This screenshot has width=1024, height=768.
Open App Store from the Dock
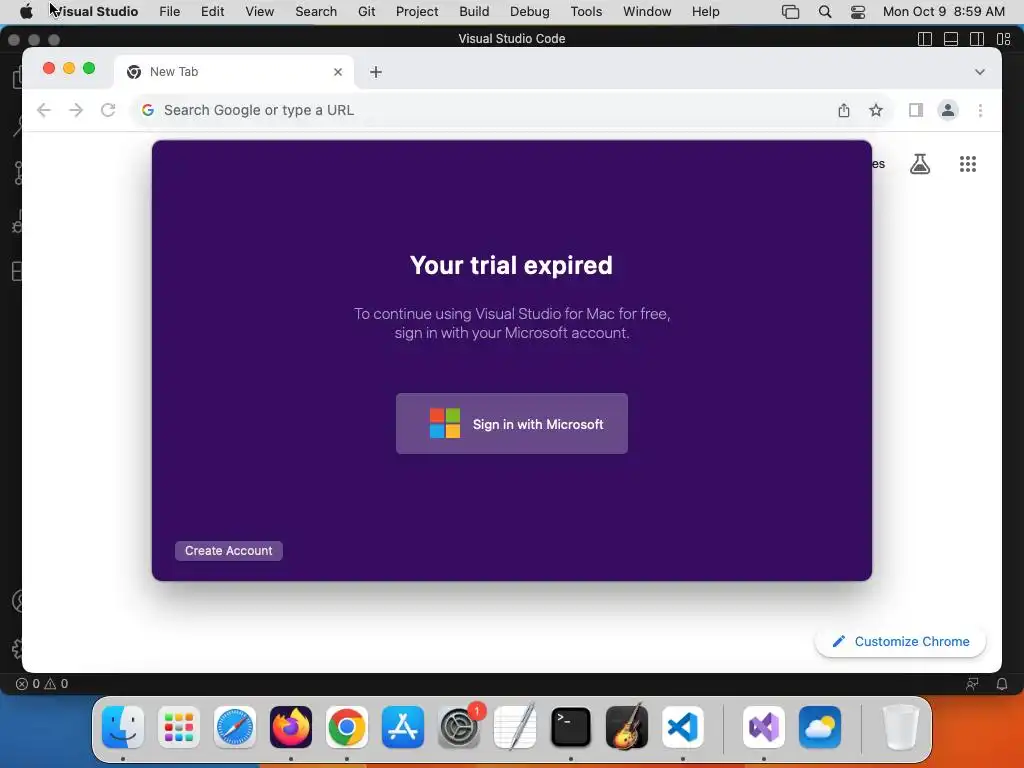(x=403, y=726)
